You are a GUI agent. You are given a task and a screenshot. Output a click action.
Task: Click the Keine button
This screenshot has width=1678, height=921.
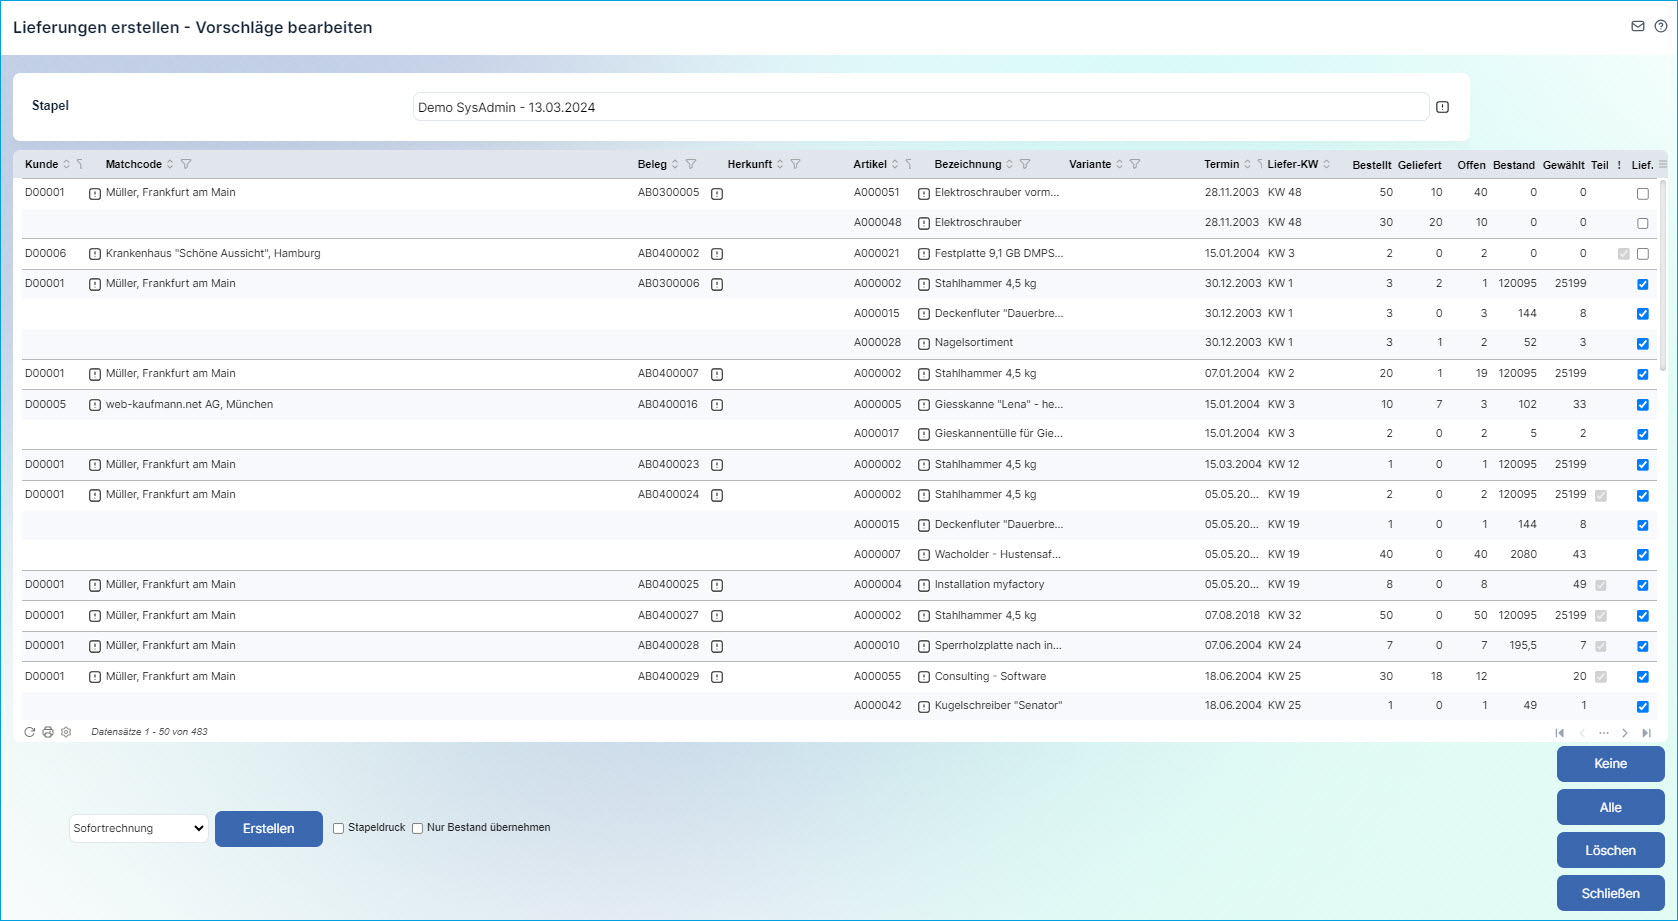pyautogui.click(x=1611, y=764)
